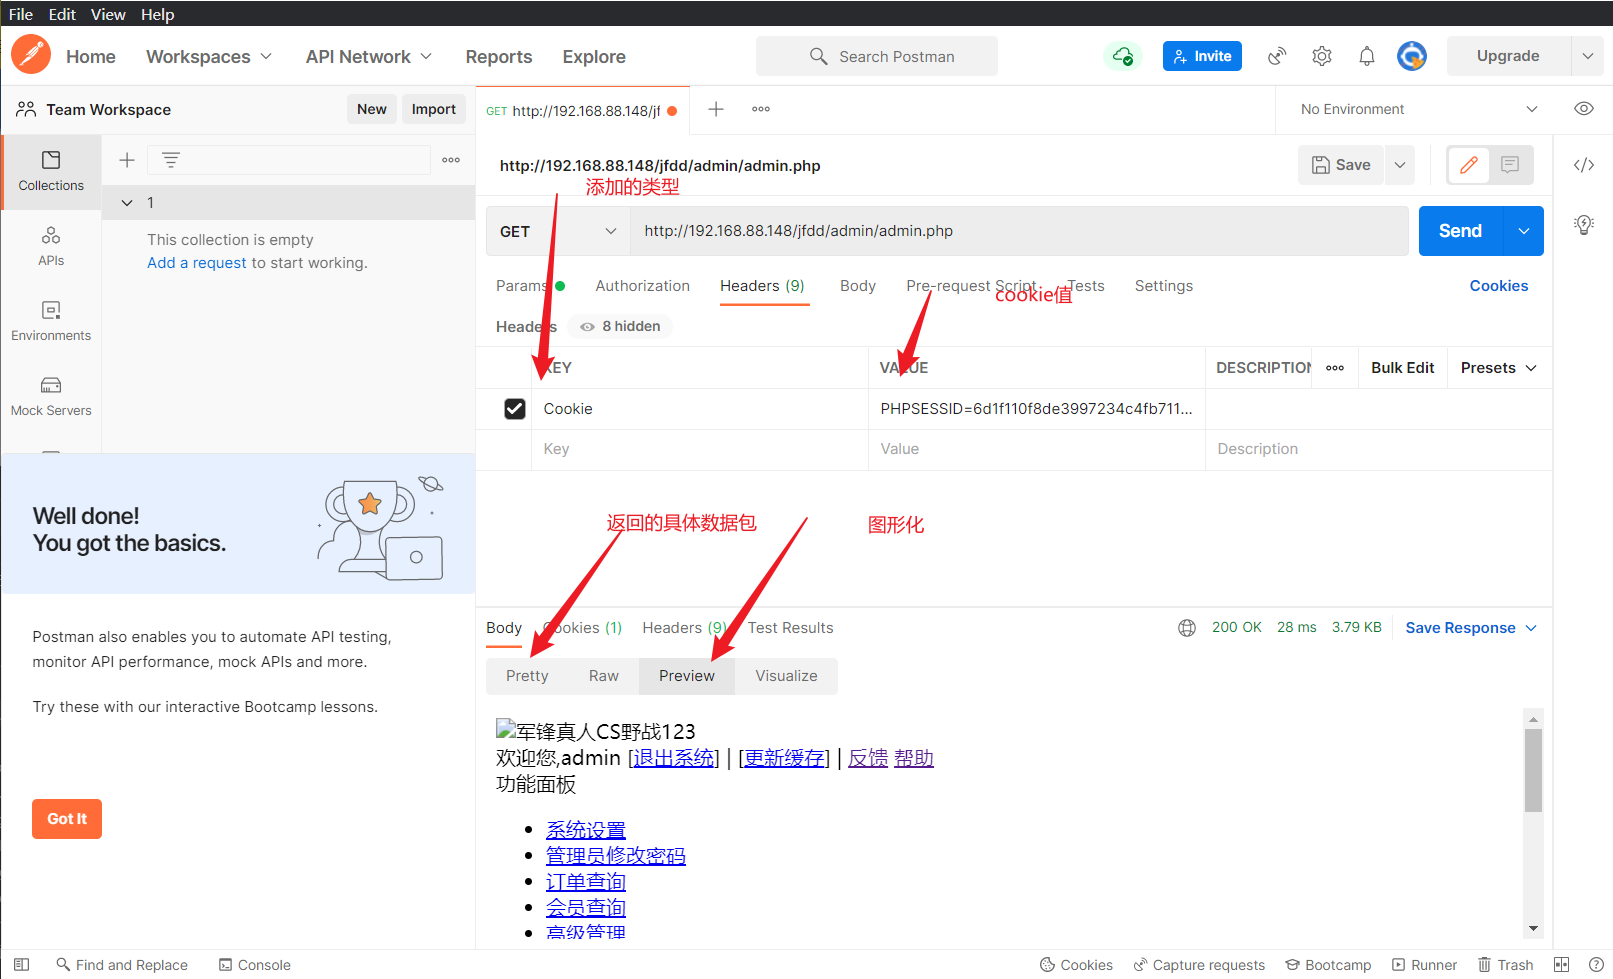Click the request URL input field

pos(1019,231)
